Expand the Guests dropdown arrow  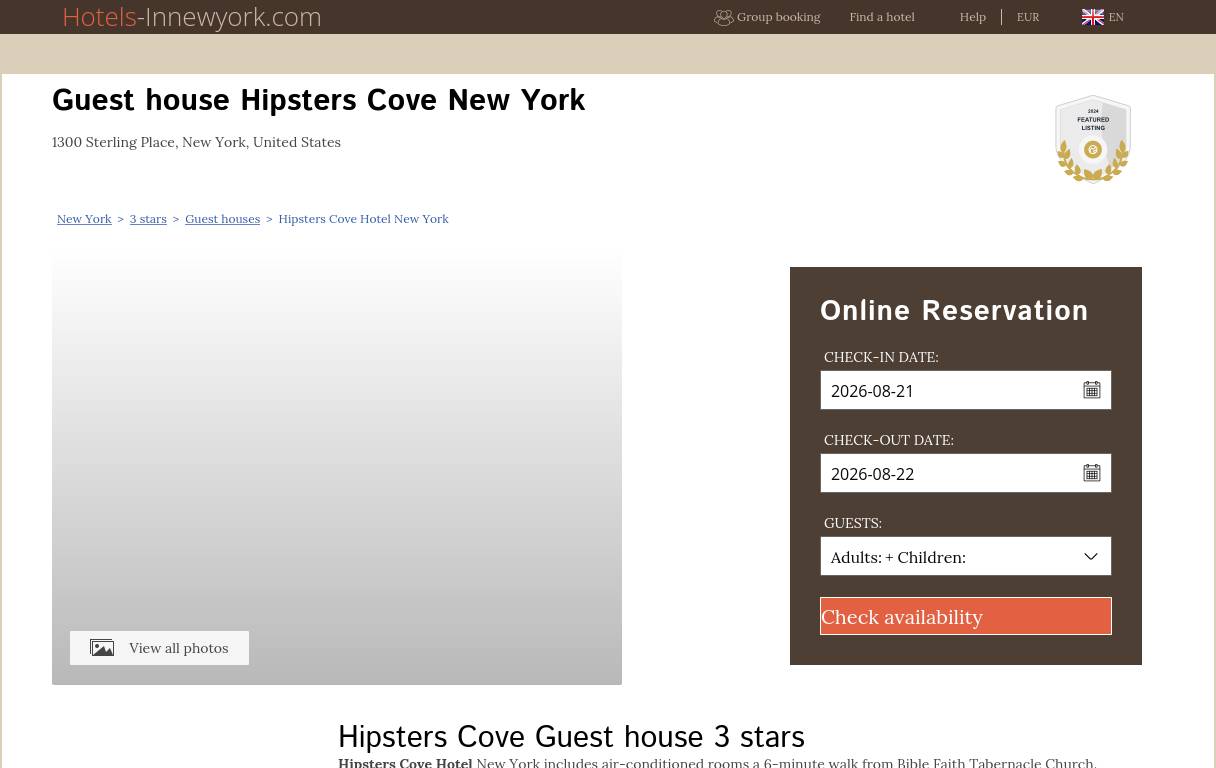coord(1091,557)
